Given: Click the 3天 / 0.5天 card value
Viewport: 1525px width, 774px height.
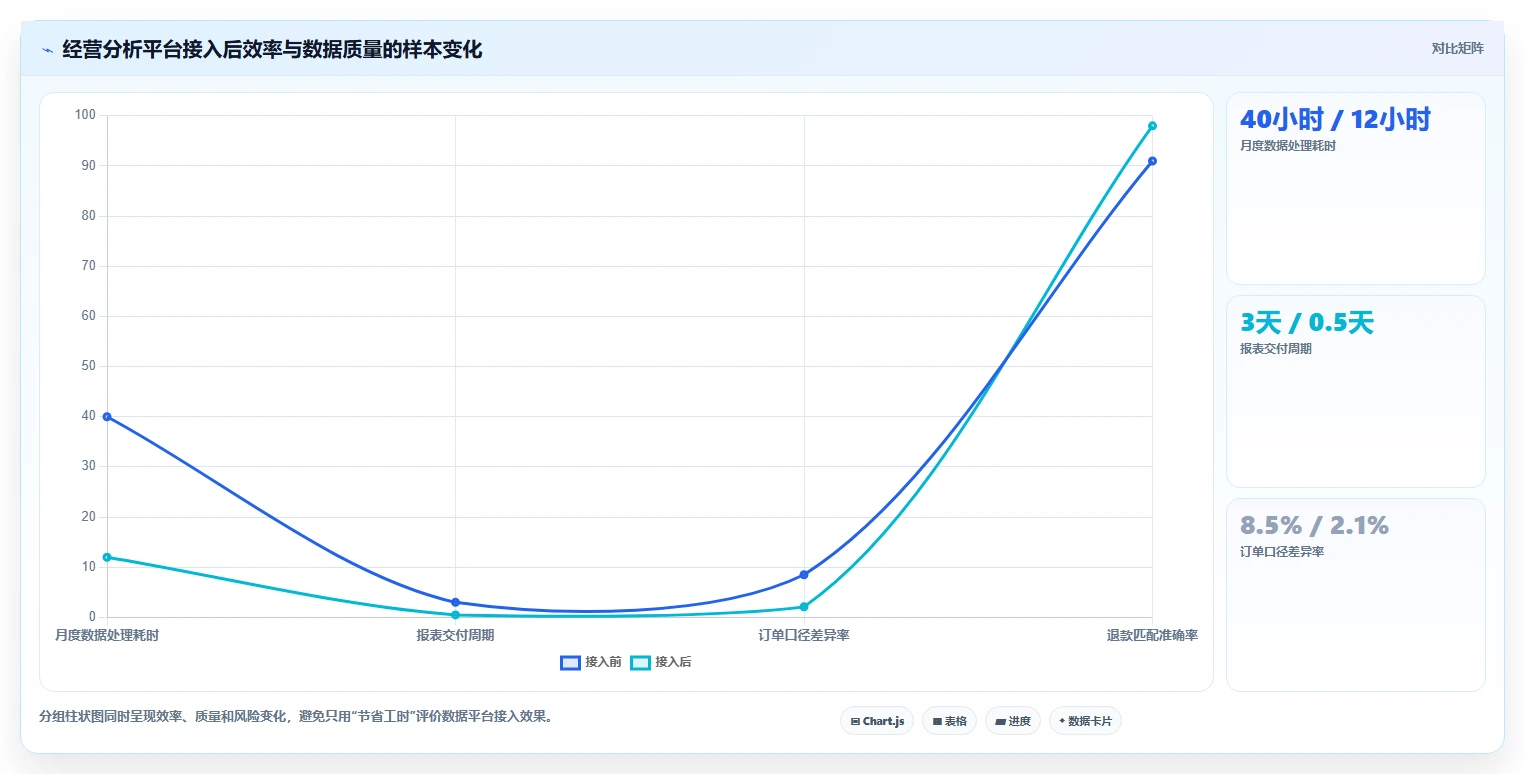Looking at the screenshot, I should (x=1307, y=322).
